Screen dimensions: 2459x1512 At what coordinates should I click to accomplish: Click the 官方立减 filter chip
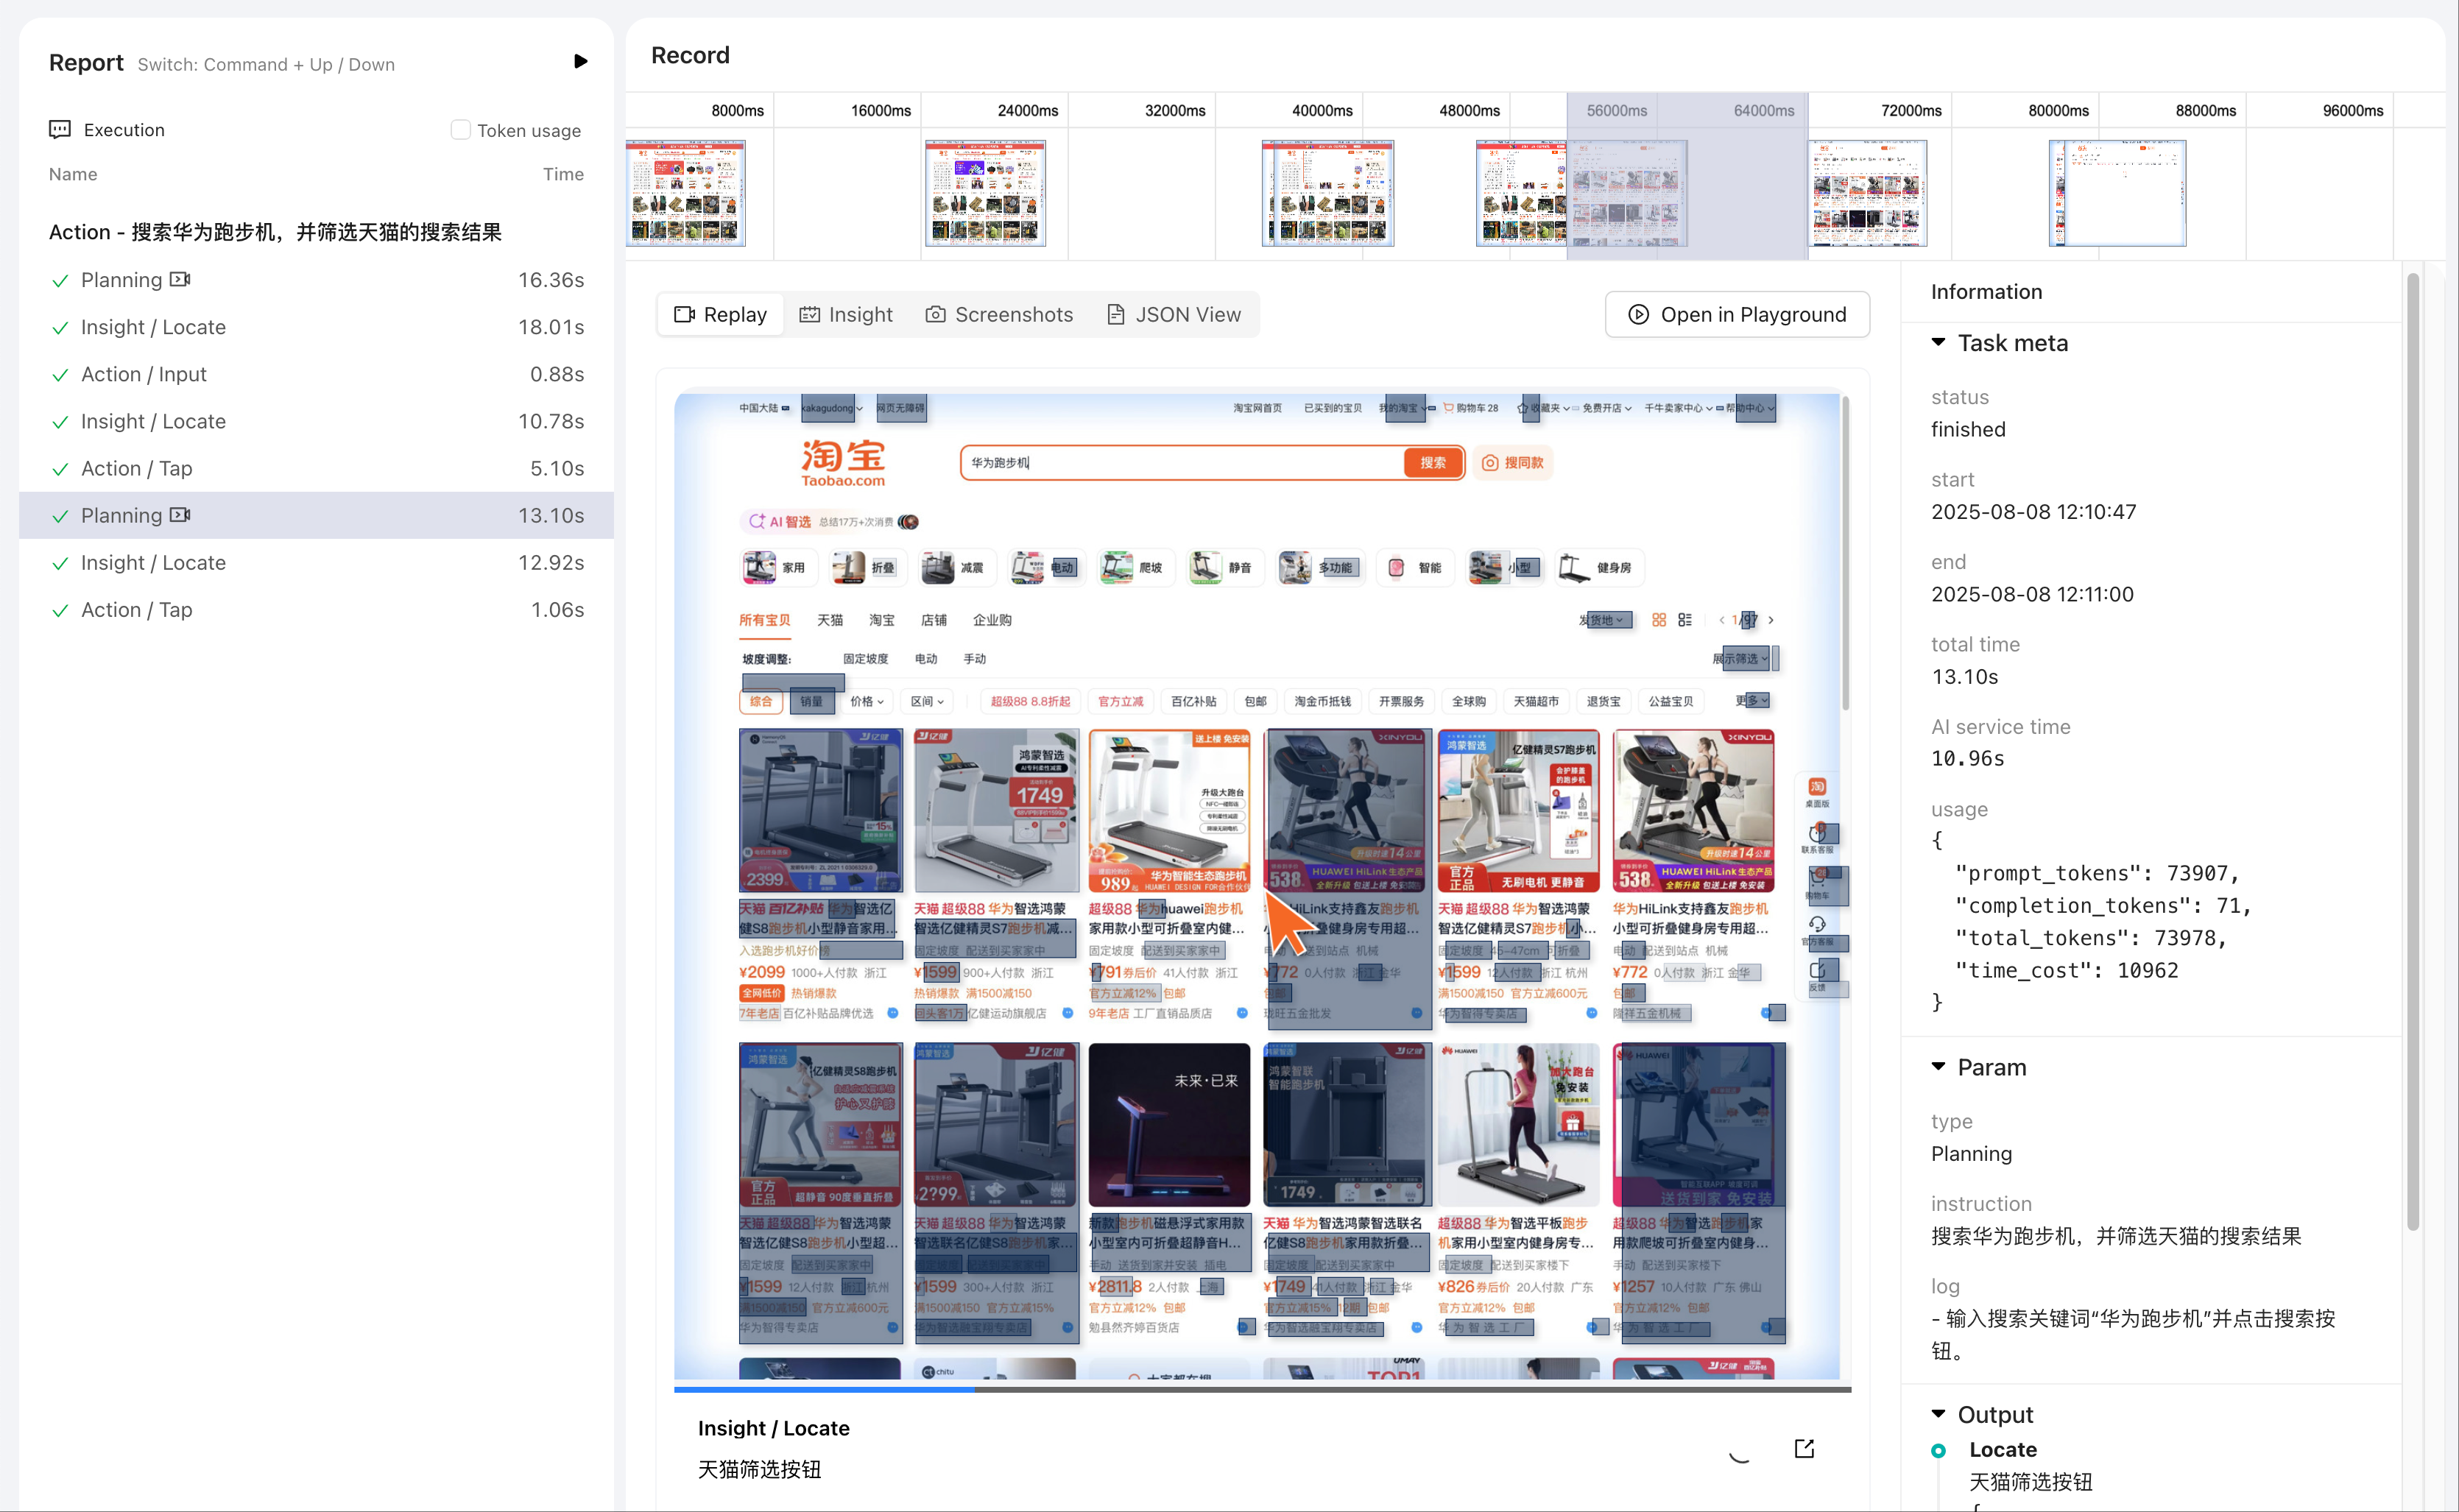pos(1120,701)
